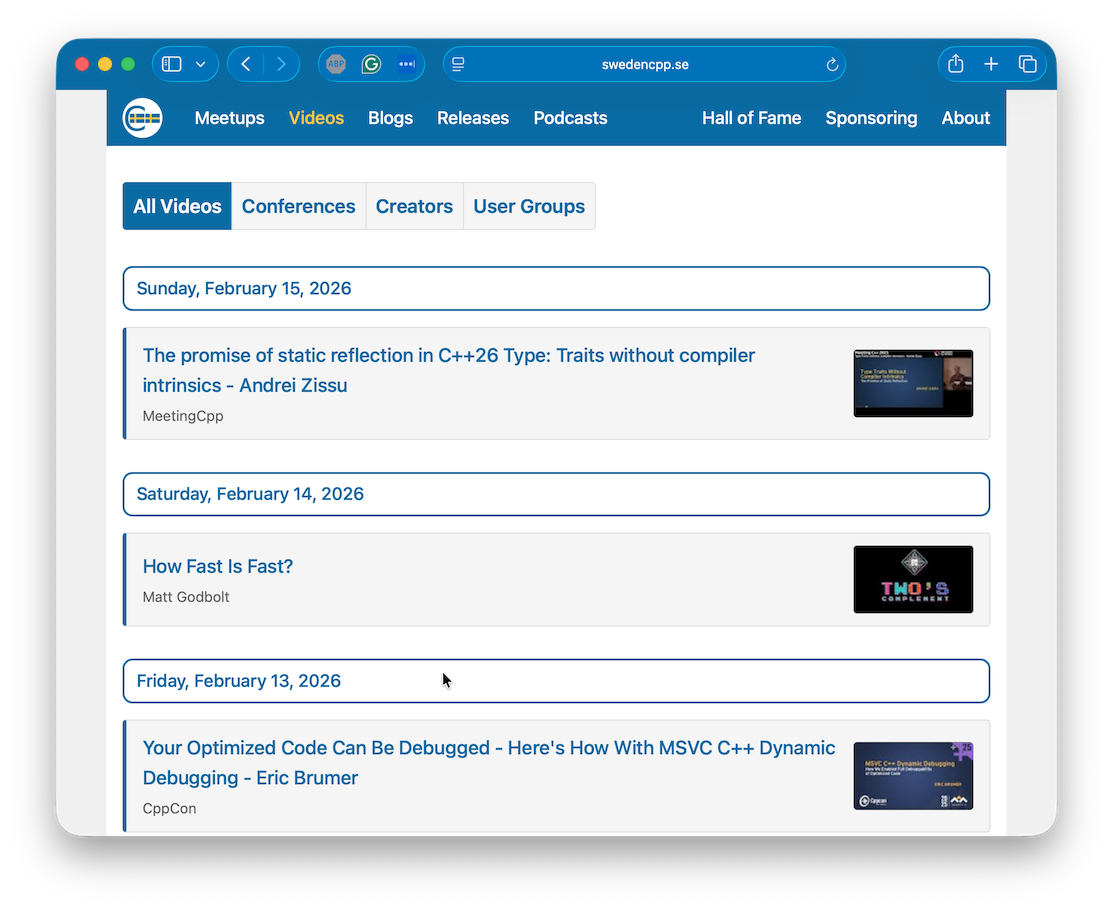Click the Share icon in toolbar
Viewport: 1113px width, 910px height.
[955, 64]
